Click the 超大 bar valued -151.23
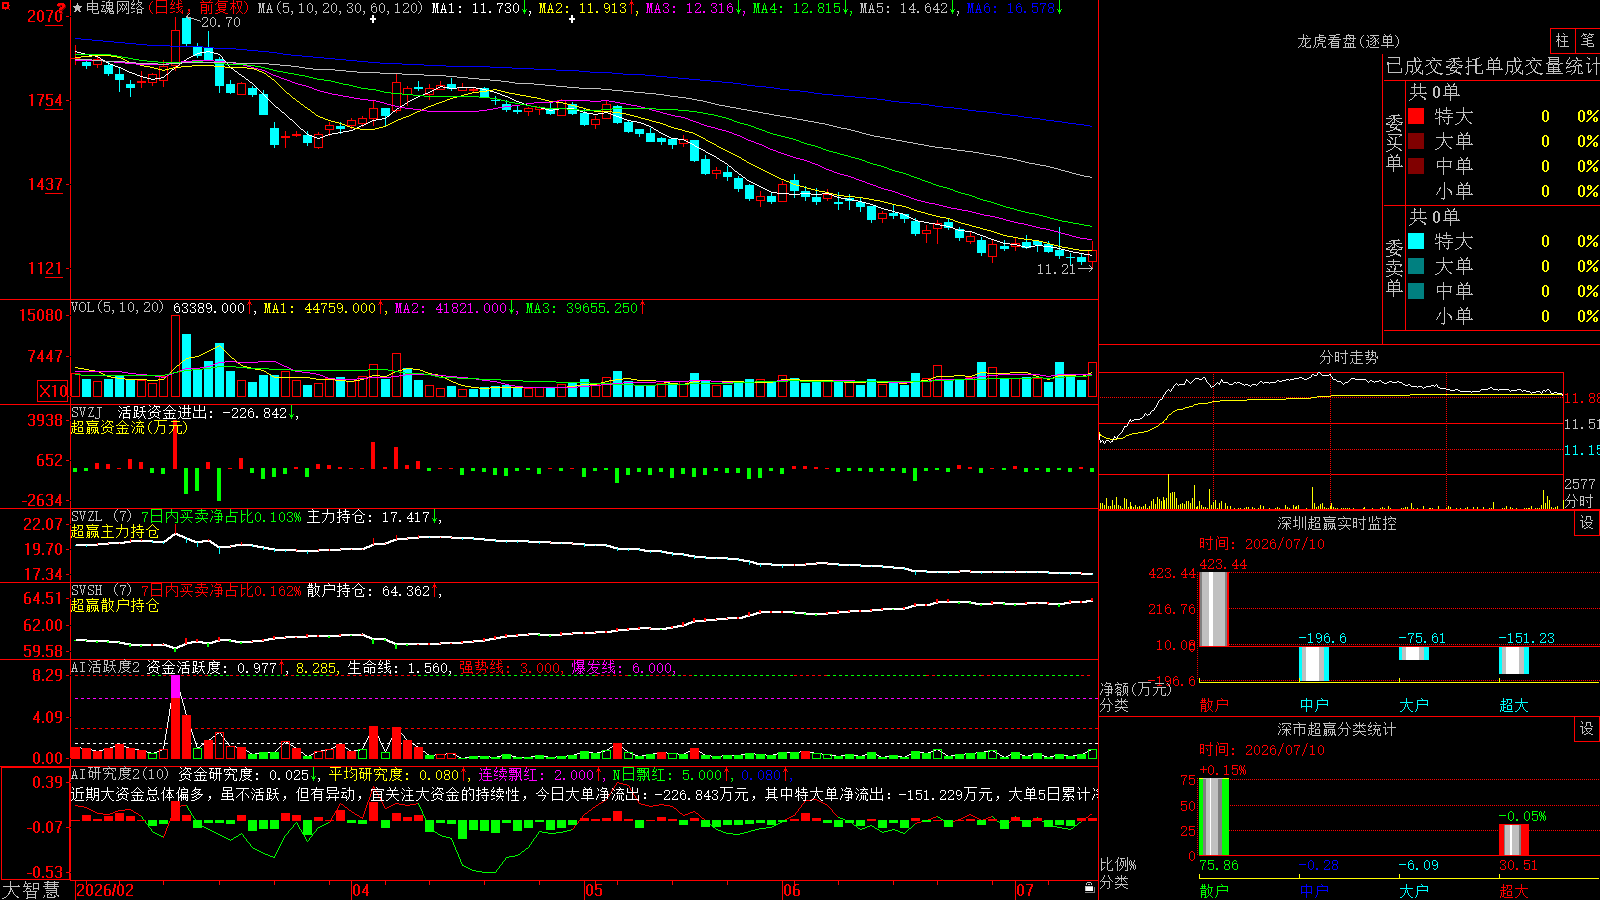Viewport: 1600px width, 900px height. pos(1514,660)
